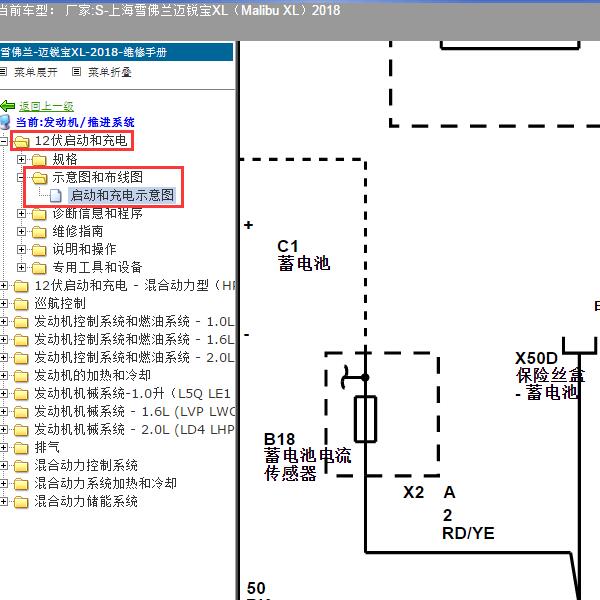Select the 排气 tree item
Screen dimensions: 600x600
click(x=47, y=447)
